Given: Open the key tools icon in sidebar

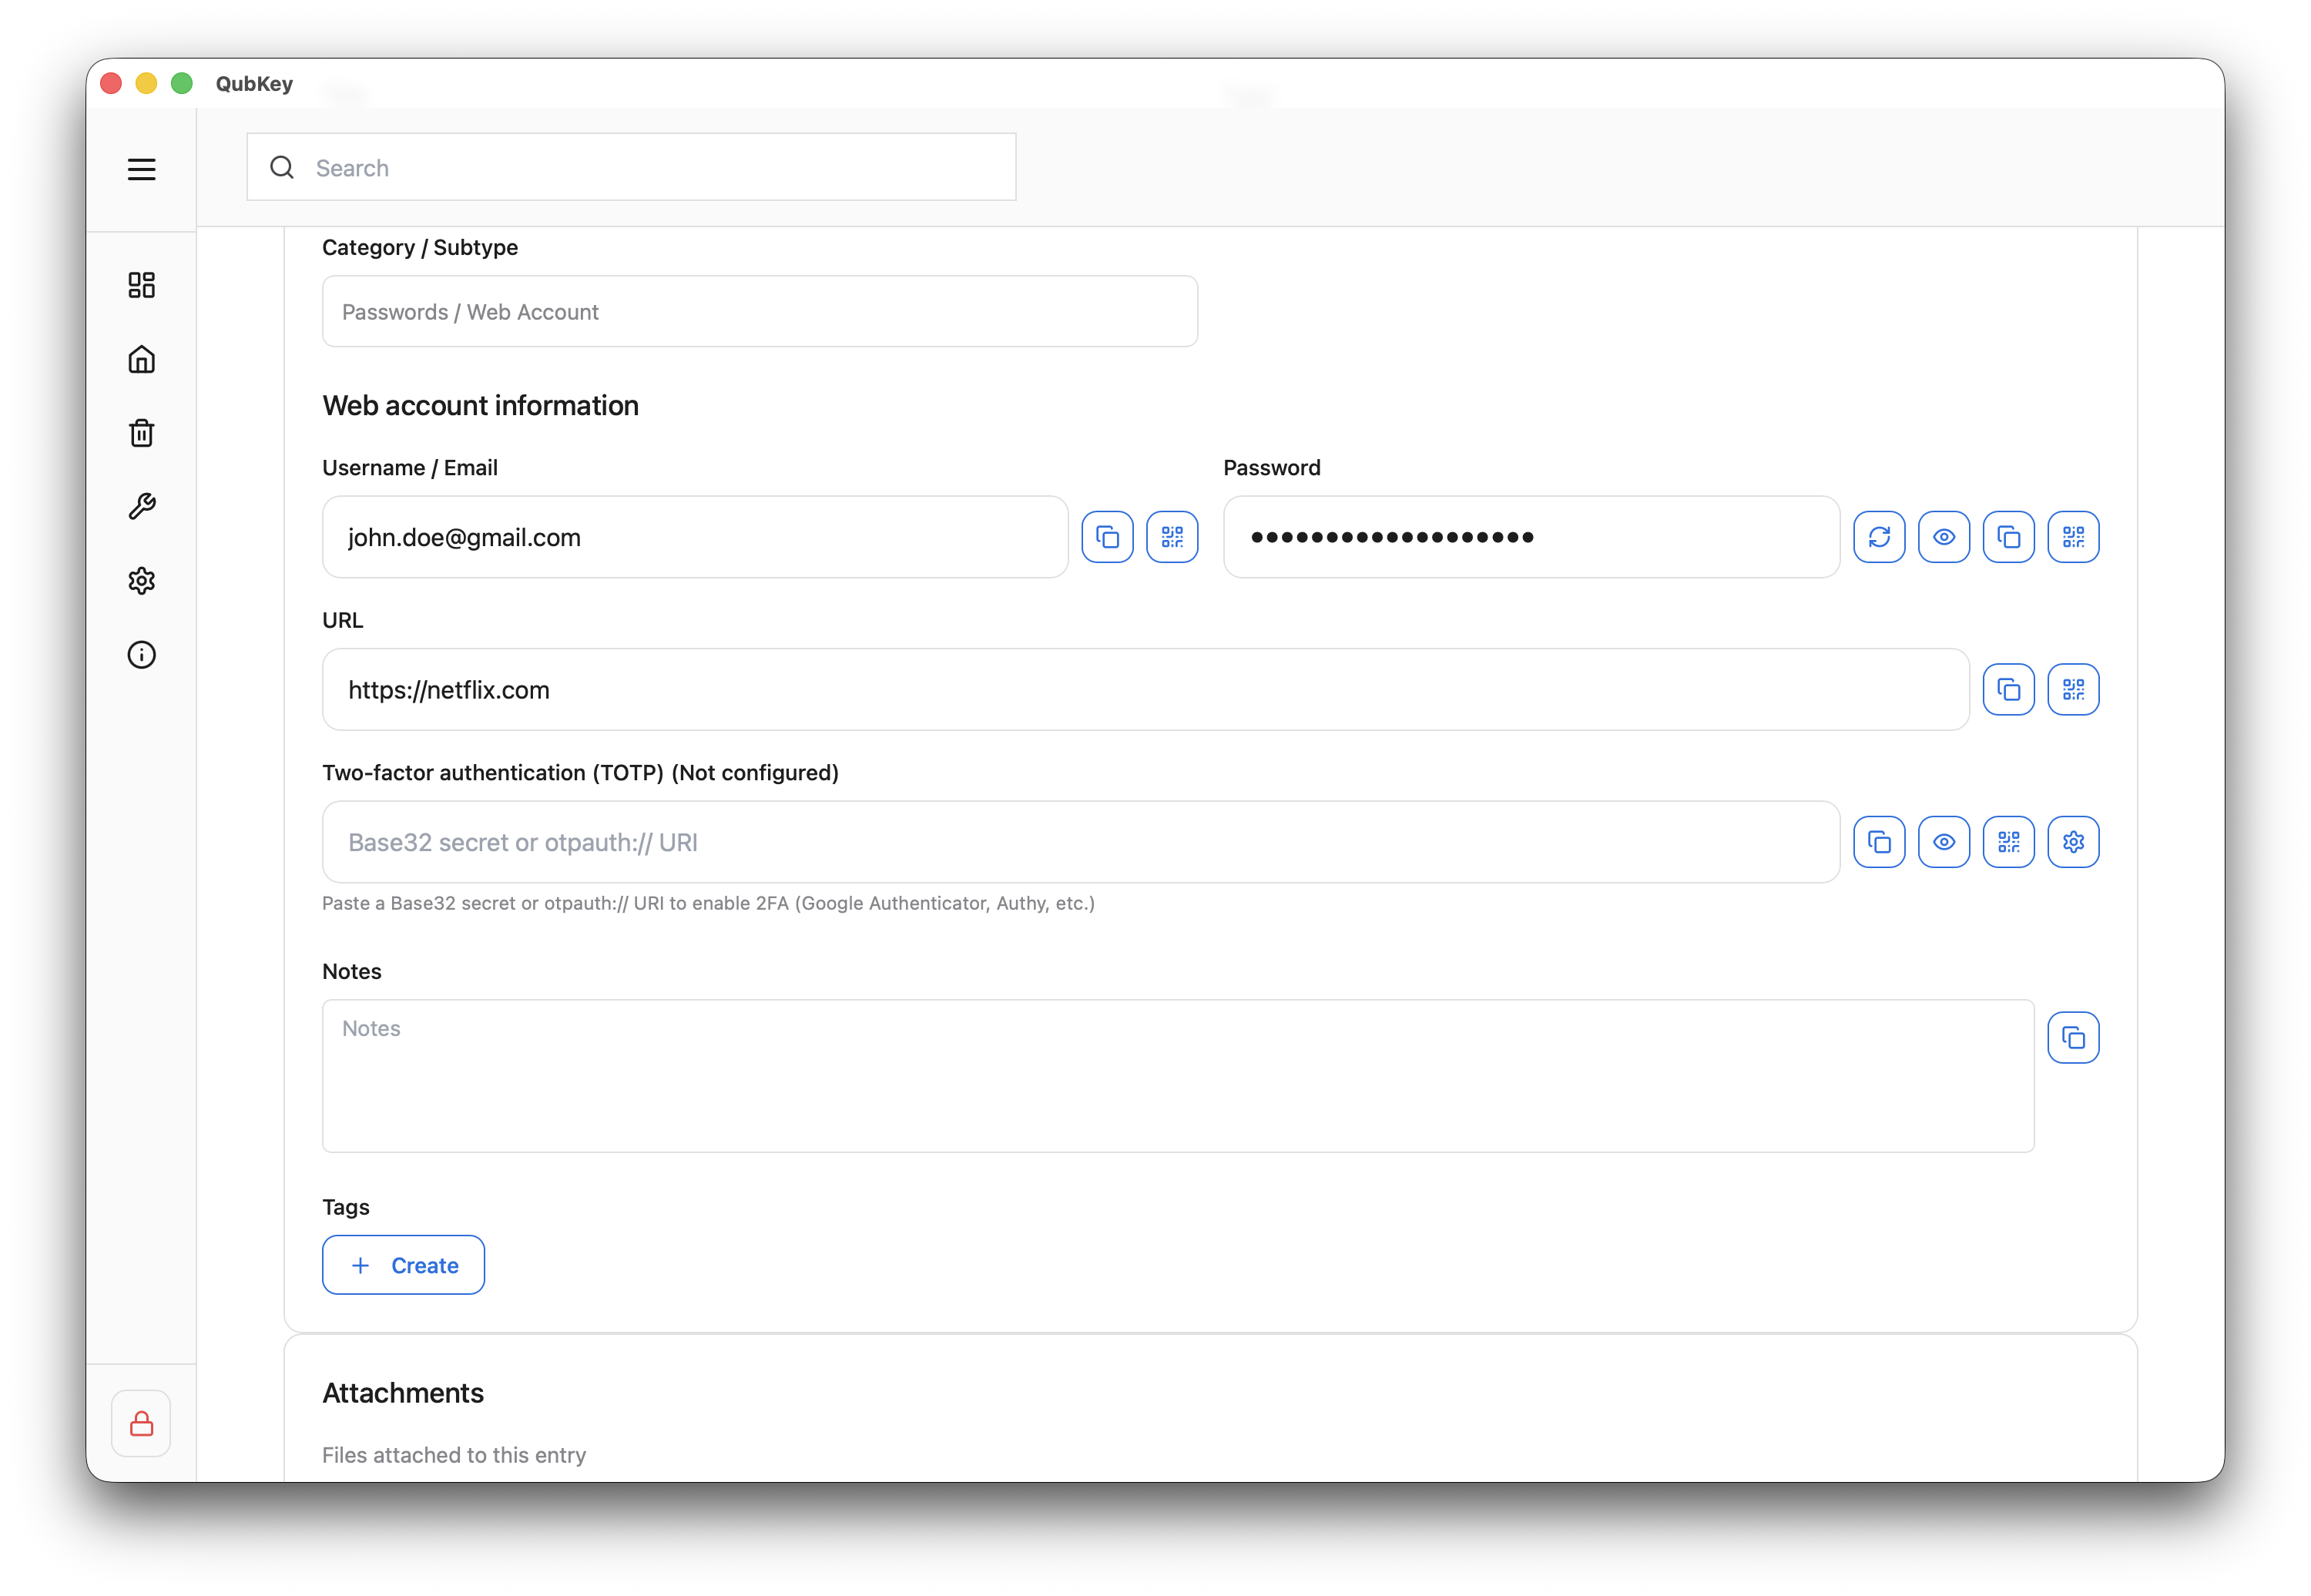Looking at the screenshot, I should pyautogui.click(x=141, y=507).
